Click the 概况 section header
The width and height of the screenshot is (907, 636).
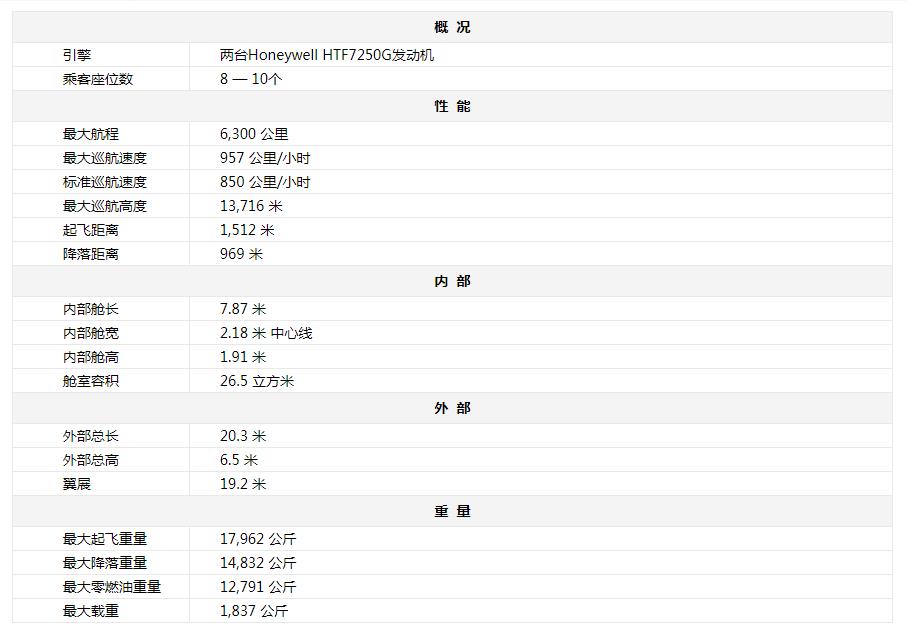click(x=452, y=27)
